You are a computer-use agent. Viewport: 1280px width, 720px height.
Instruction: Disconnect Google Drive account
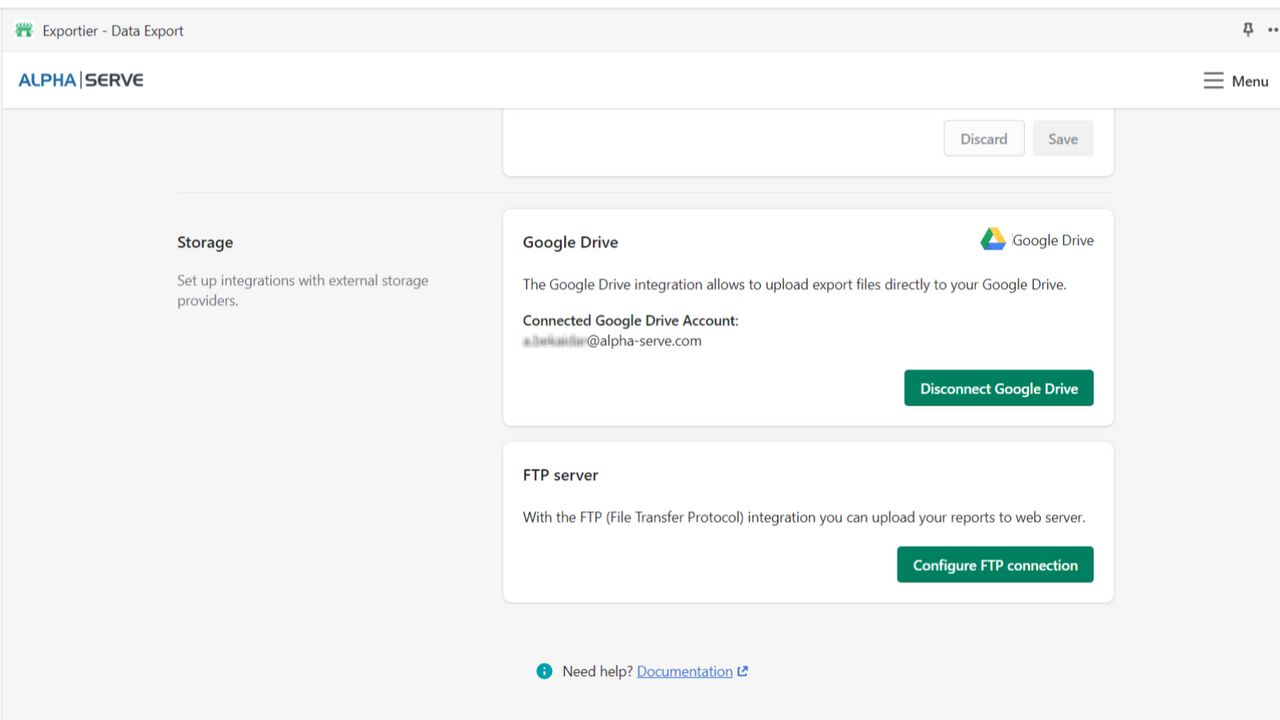pyautogui.click(x=999, y=388)
